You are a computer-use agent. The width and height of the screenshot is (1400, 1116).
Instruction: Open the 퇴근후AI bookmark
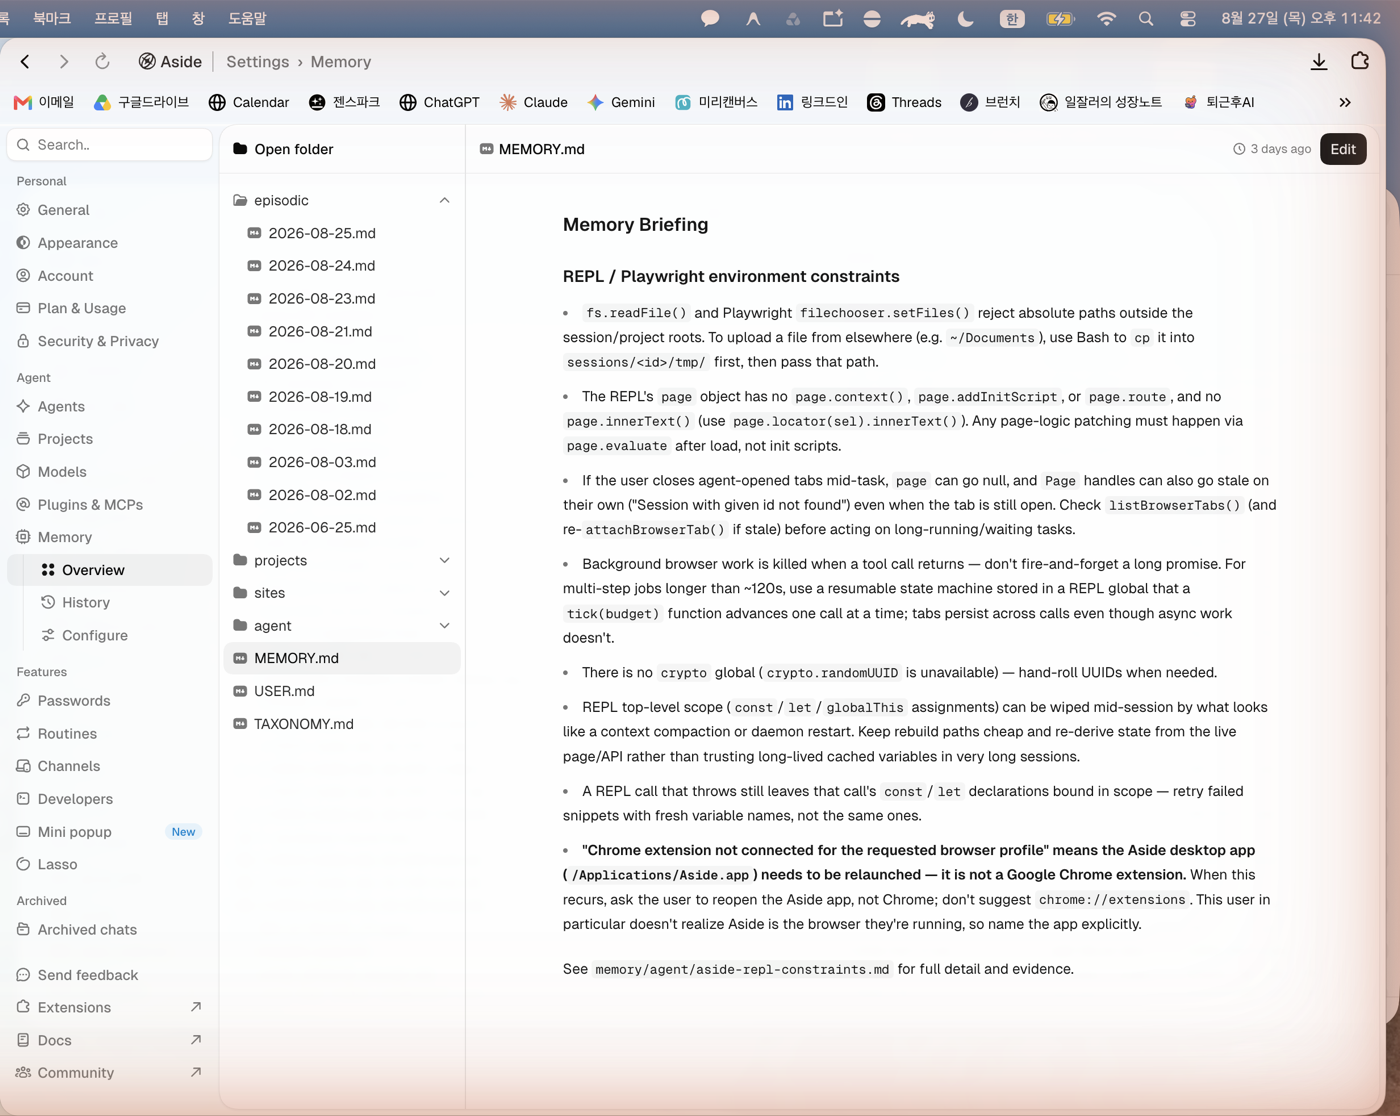pos(1218,102)
